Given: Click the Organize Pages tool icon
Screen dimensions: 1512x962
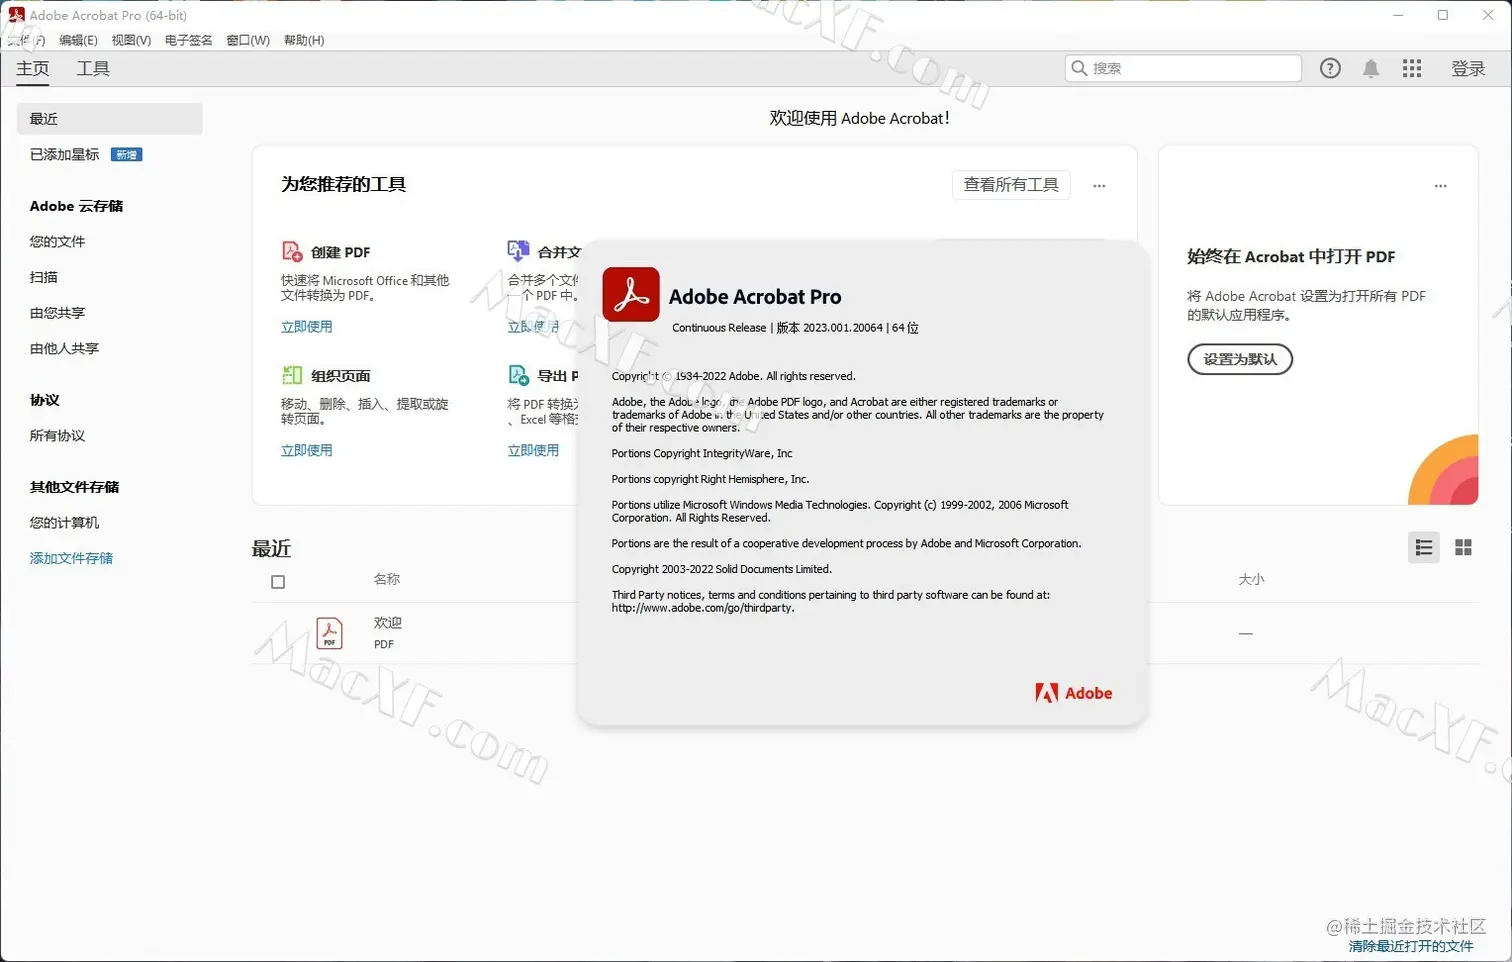Looking at the screenshot, I should [292, 375].
